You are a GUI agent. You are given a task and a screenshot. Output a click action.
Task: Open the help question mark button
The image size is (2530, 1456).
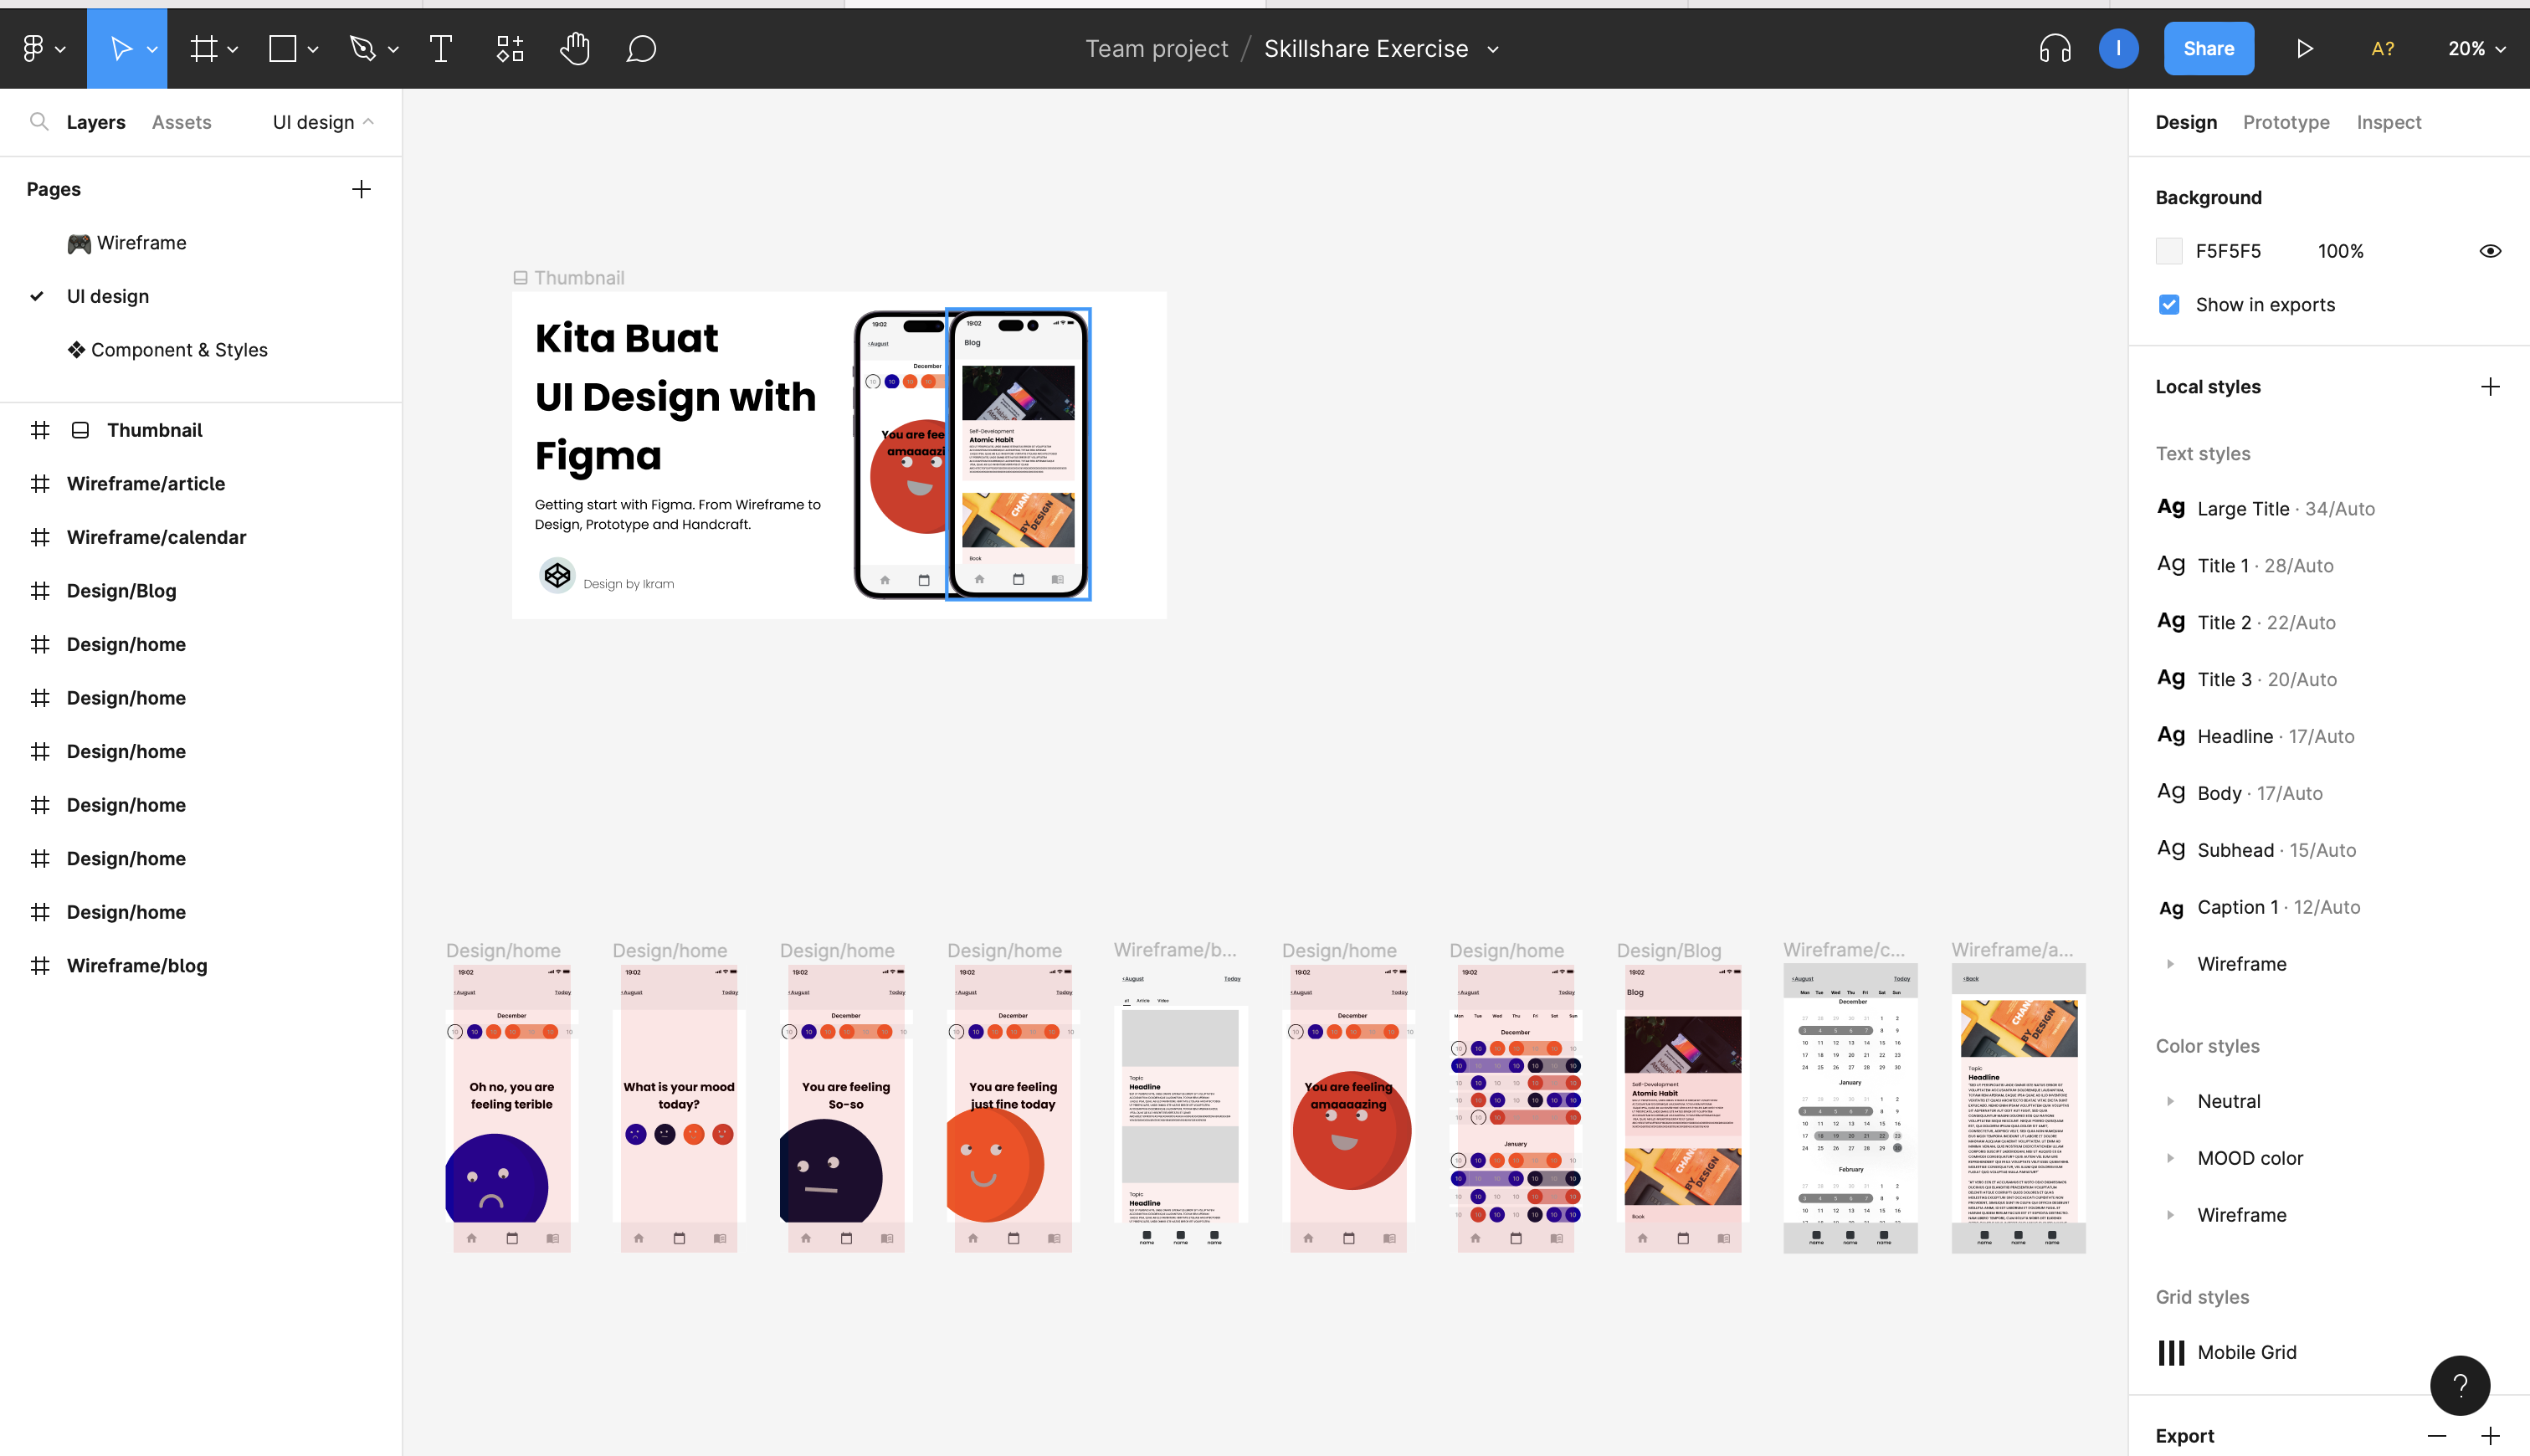[2459, 1385]
